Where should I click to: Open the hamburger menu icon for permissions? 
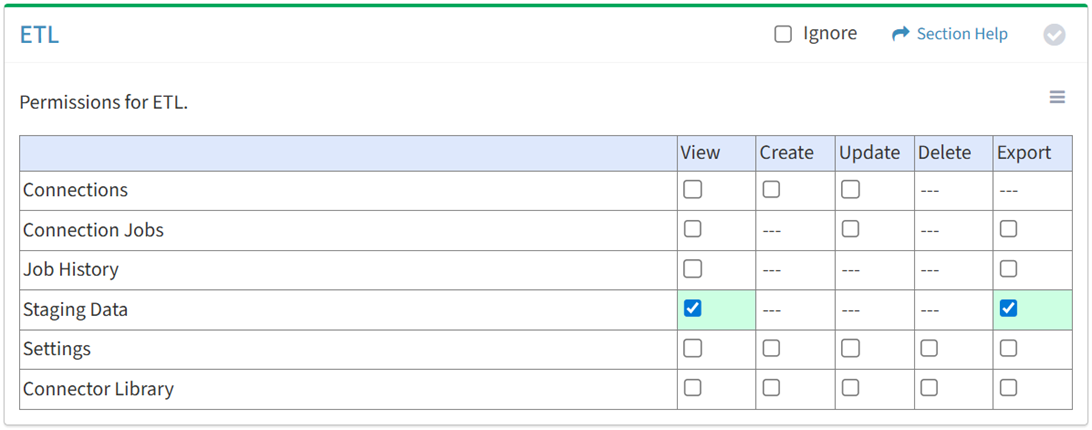[x=1057, y=97]
